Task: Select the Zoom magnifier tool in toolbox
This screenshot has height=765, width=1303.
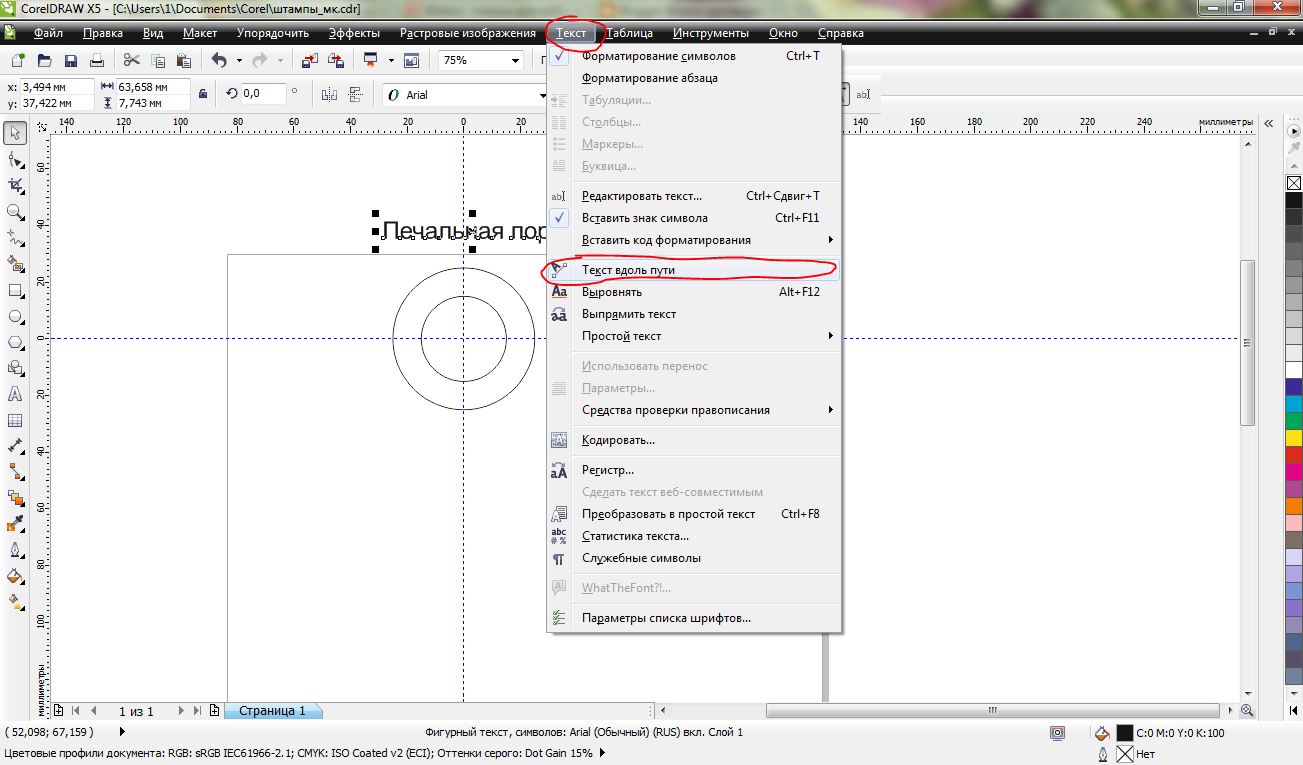Action: tap(15, 212)
